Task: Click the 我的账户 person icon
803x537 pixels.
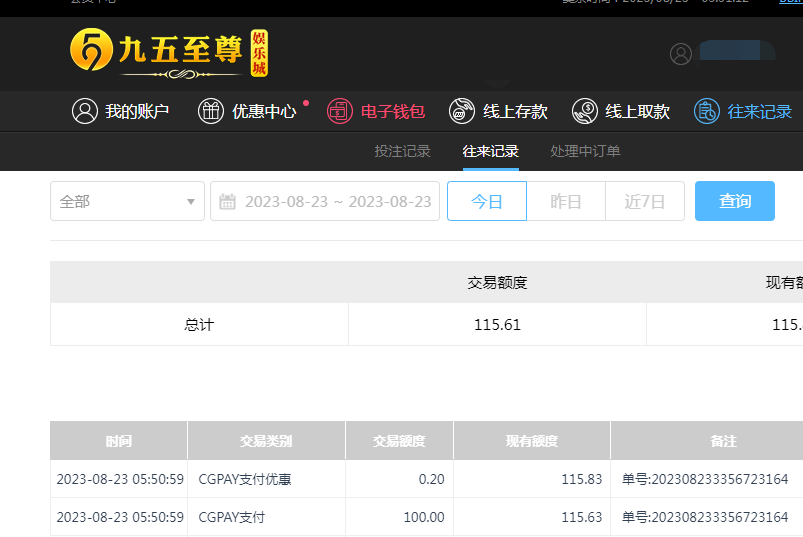Action: click(84, 111)
